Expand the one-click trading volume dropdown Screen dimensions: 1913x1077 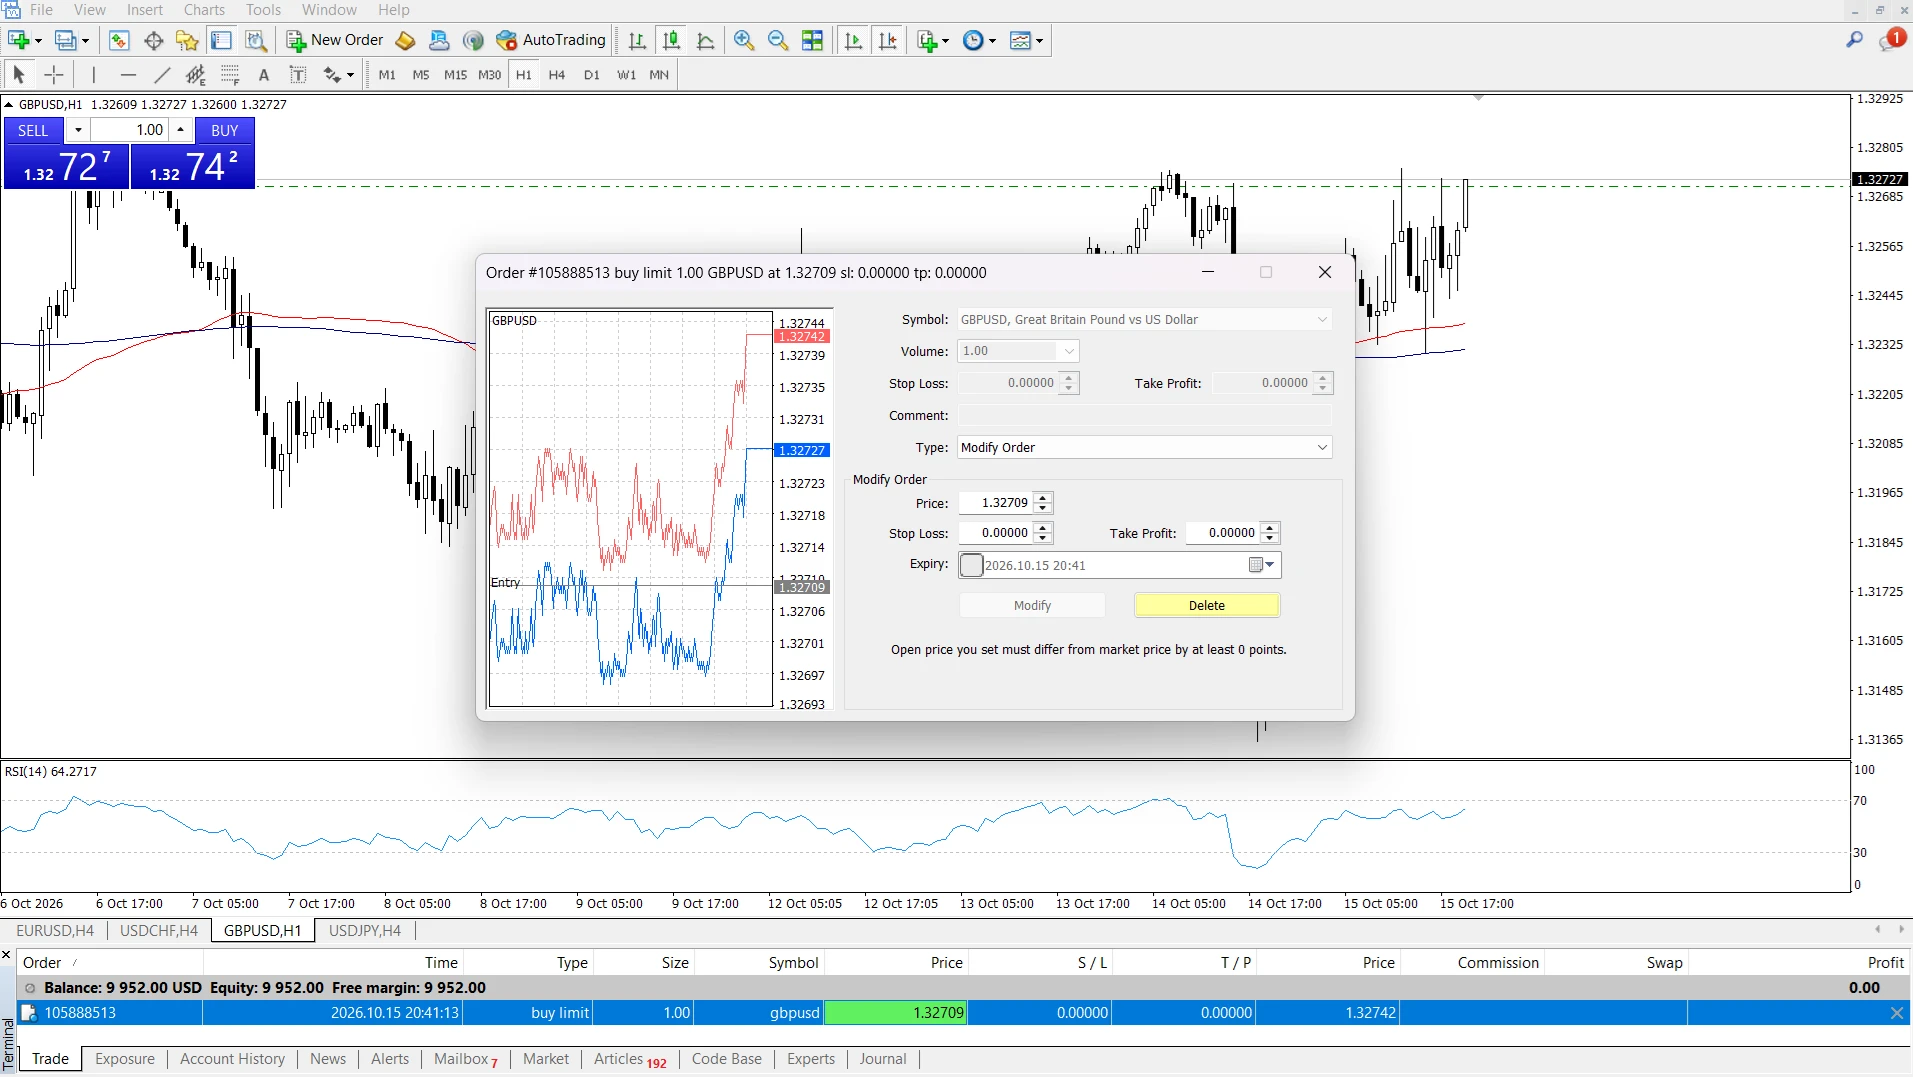pos(78,130)
